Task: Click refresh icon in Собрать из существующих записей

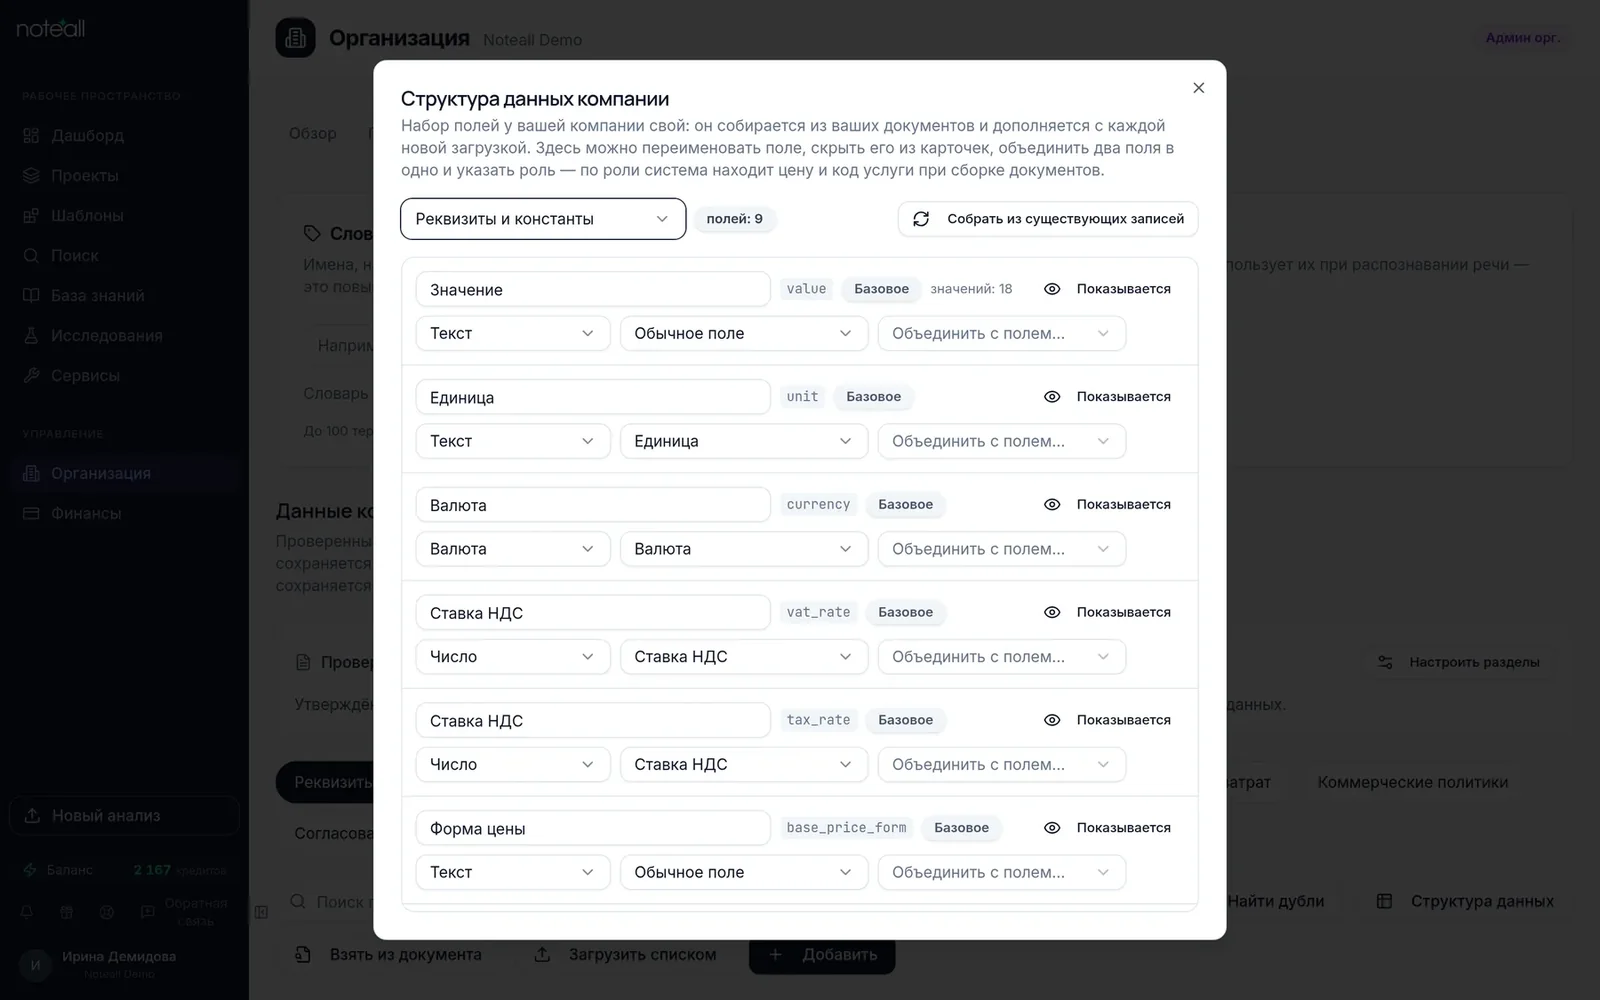Action: coord(921,219)
